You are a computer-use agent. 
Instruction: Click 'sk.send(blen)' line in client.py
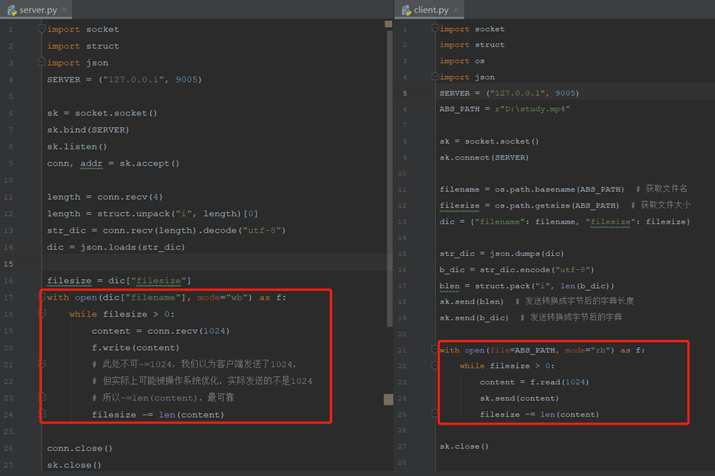click(x=471, y=301)
